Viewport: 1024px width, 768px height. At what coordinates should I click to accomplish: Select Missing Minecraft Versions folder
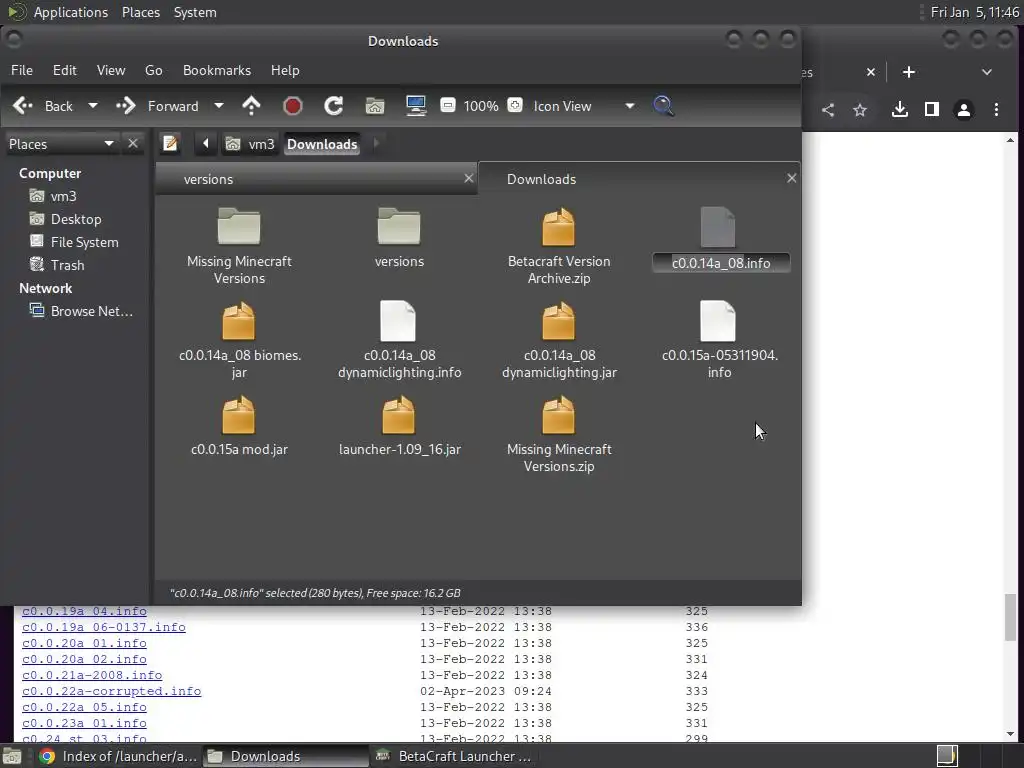(239, 246)
